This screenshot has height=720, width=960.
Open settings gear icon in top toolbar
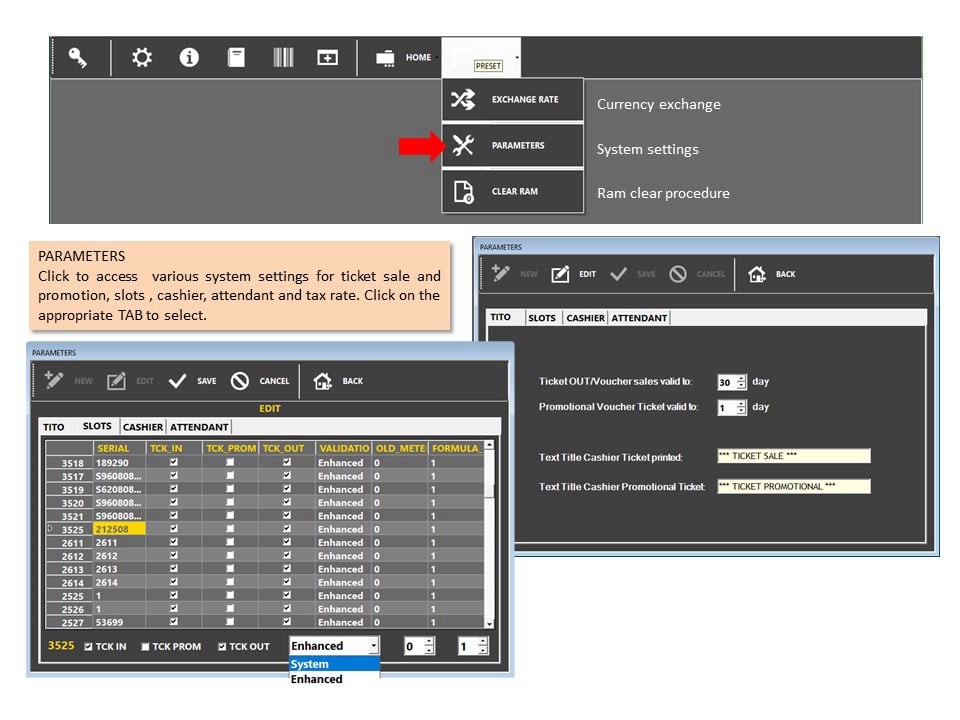coord(142,58)
